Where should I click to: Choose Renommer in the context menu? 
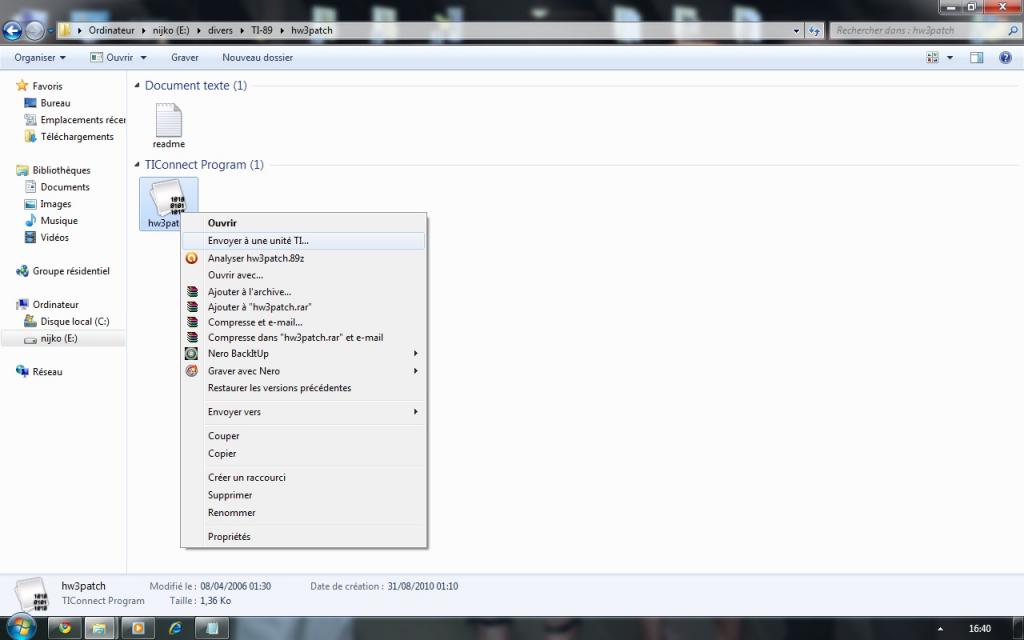tap(304, 513)
